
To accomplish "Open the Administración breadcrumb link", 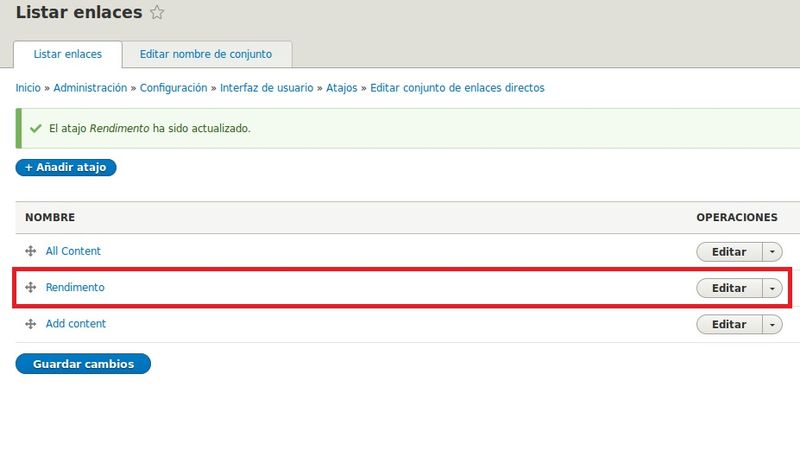I will [x=90, y=88].
